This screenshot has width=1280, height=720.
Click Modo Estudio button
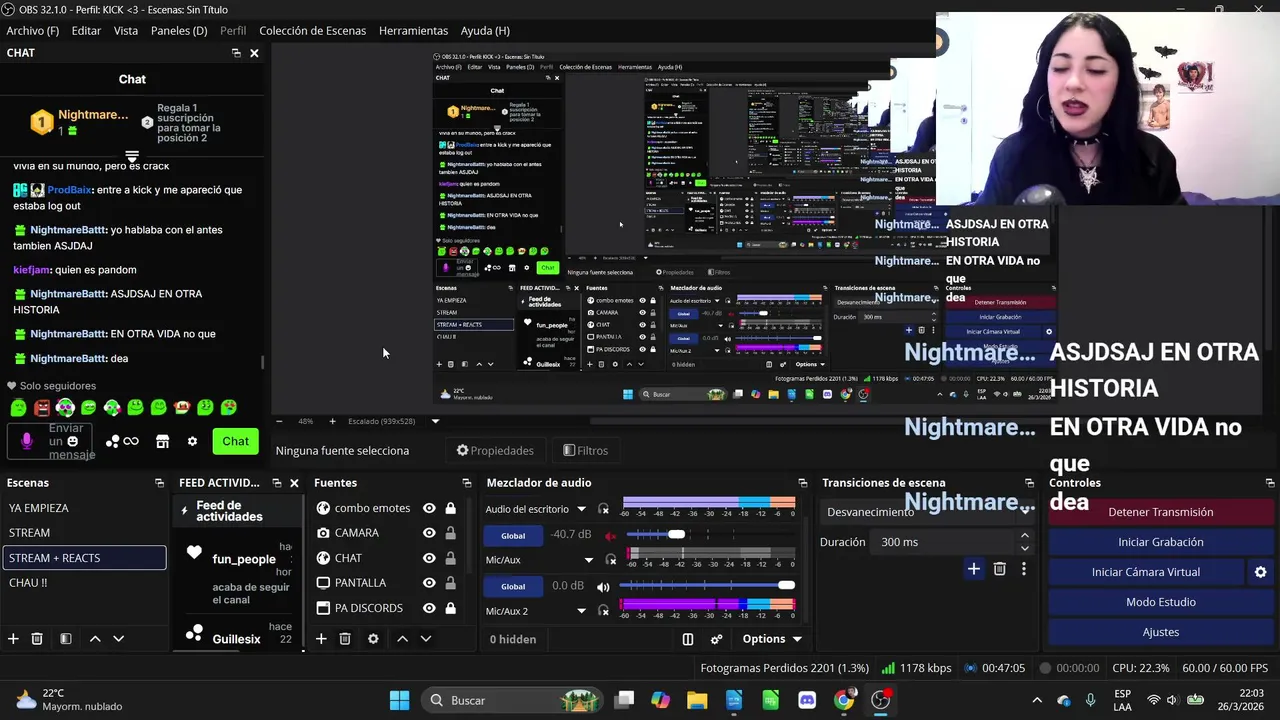[1160, 602]
